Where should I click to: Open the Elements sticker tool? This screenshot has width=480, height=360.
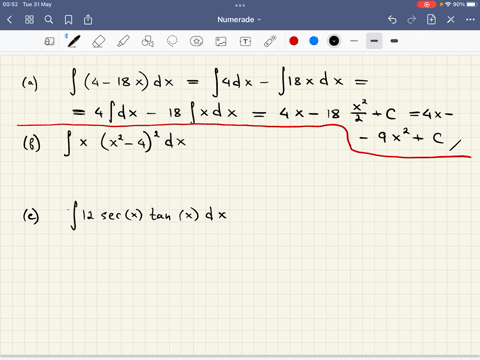tap(196, 41)
